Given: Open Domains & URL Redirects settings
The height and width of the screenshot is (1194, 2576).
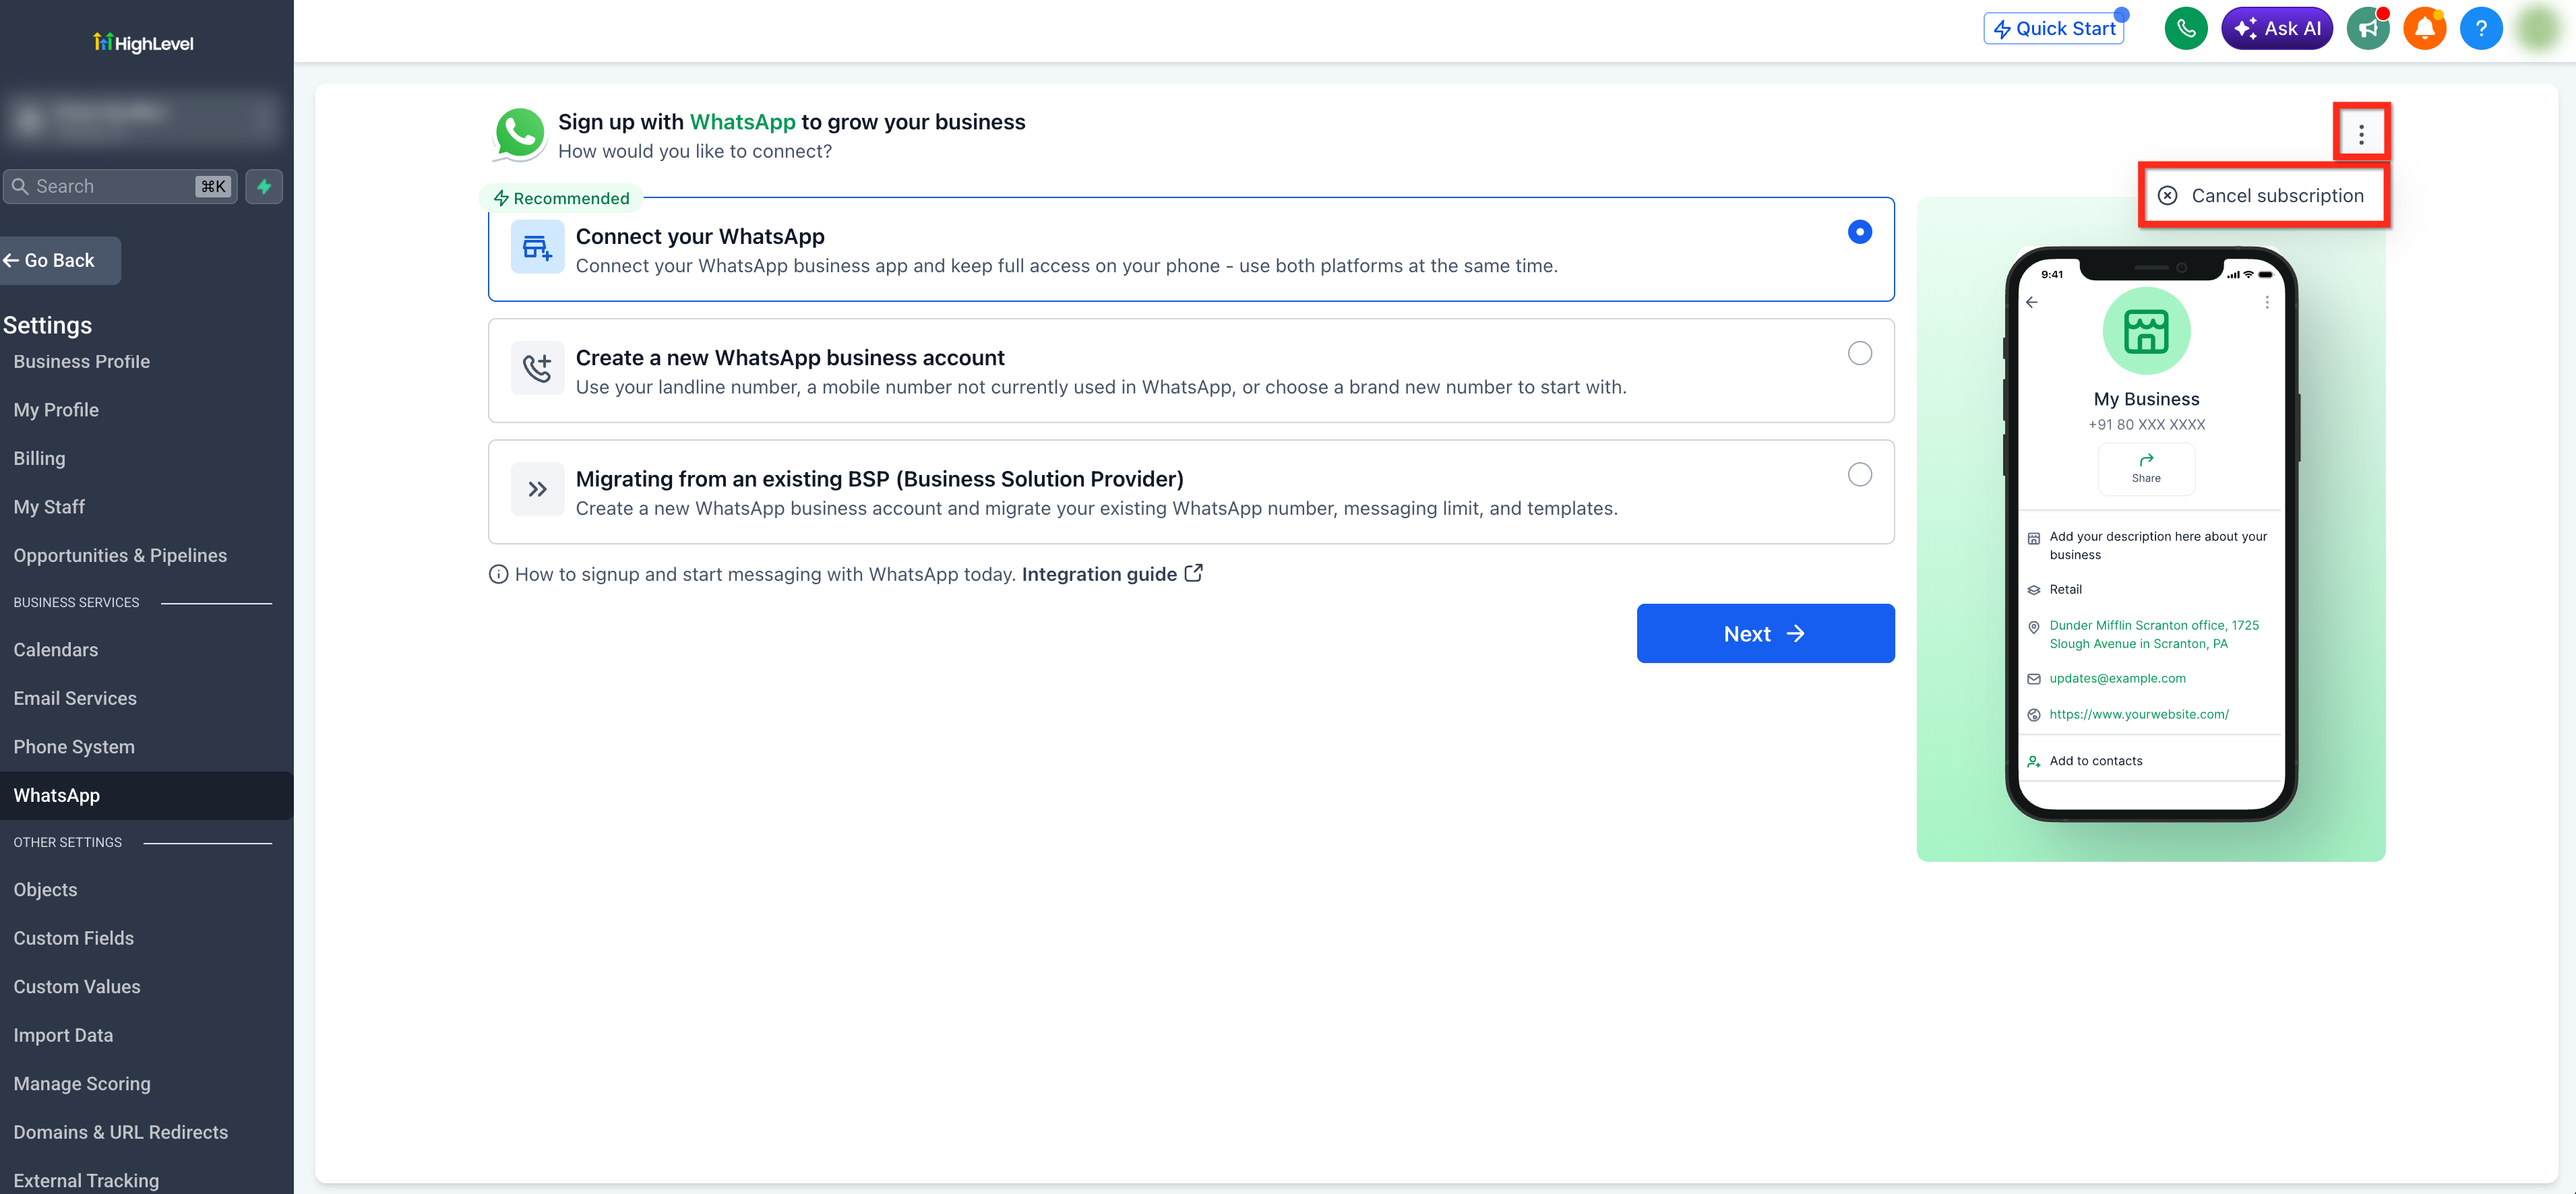Looking at the screenshot, I should click(121, 1133).
